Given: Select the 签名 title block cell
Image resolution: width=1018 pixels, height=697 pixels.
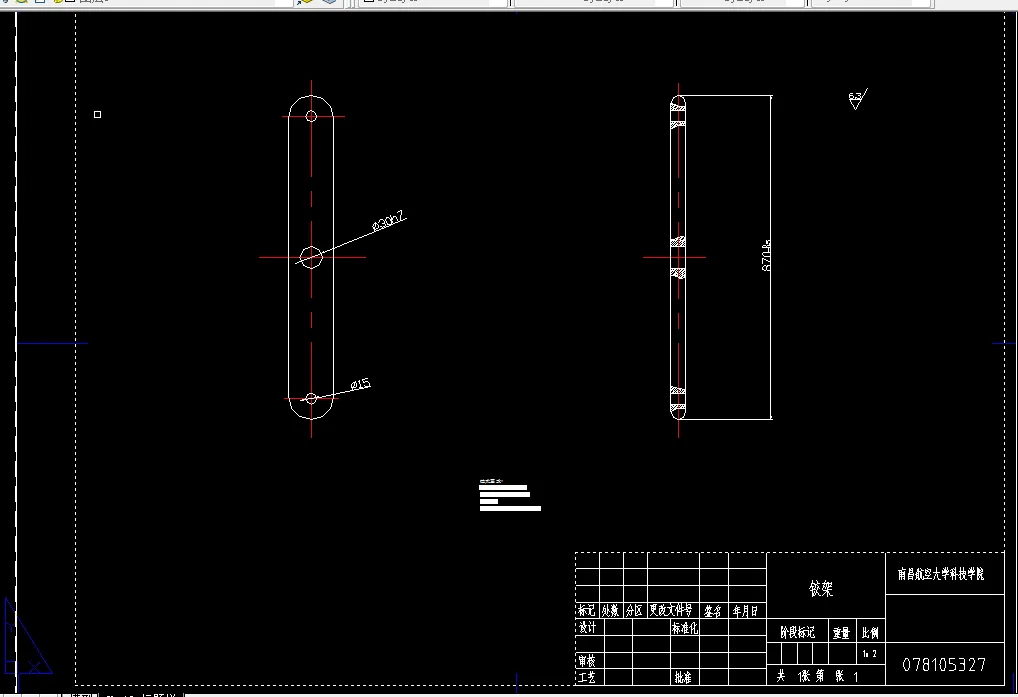Looking at the screenshot, I should click(x=713, y=611).
